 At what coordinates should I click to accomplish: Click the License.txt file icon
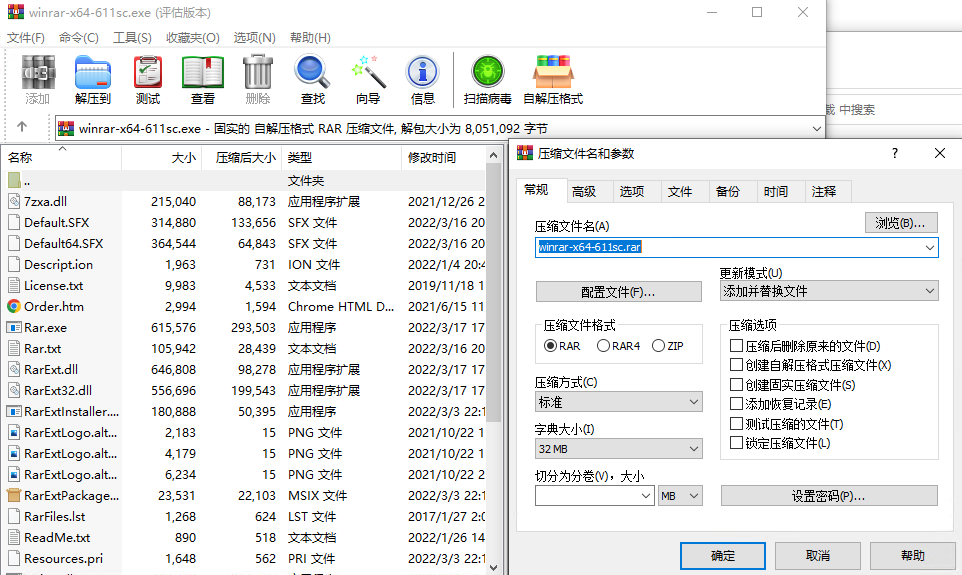[x=14, y=285]
